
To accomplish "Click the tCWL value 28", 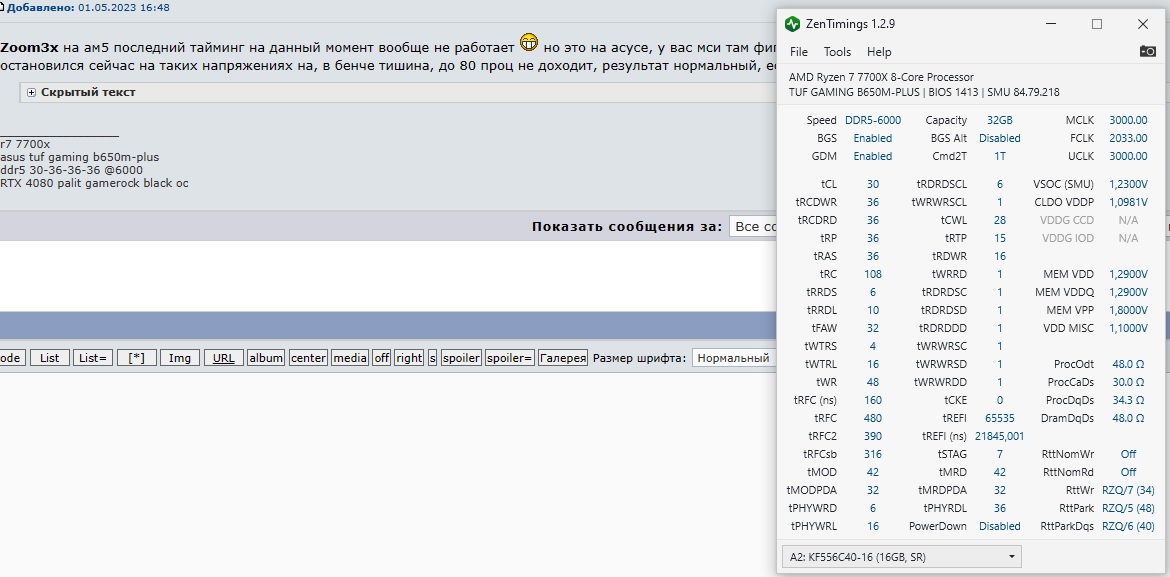I will [1000, 220].
